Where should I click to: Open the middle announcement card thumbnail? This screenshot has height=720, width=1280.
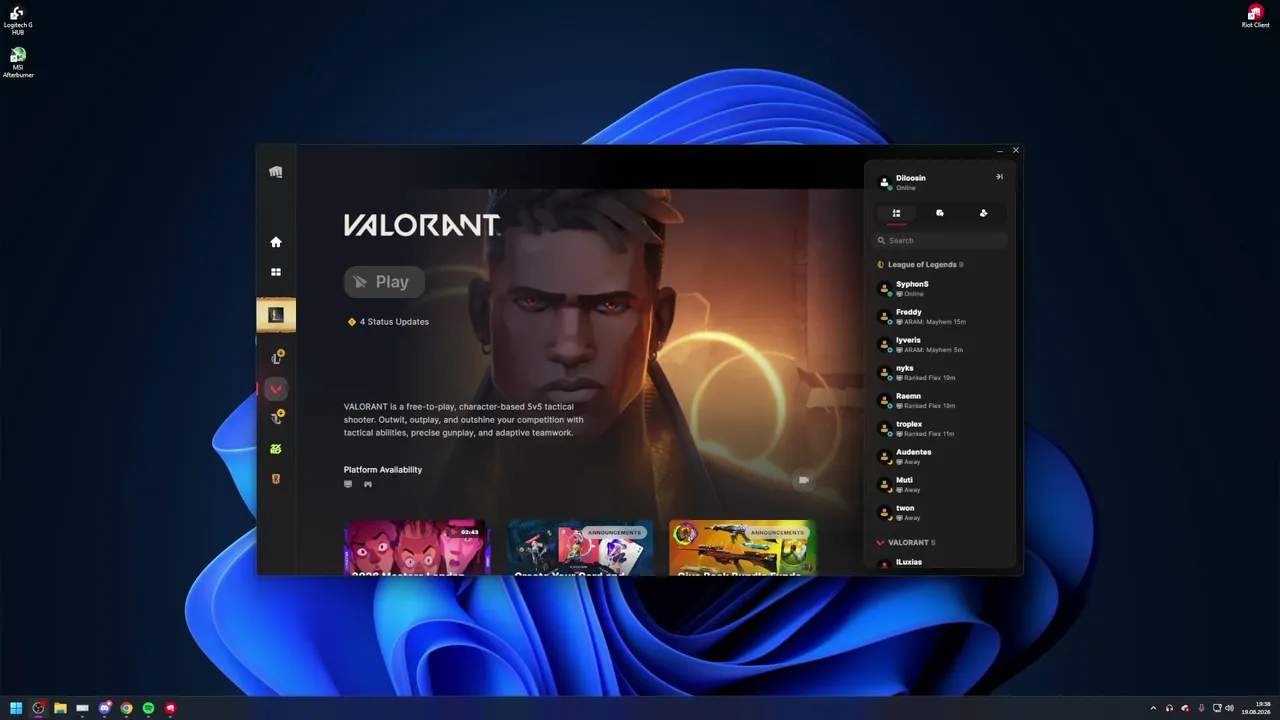tap(580, 548)
